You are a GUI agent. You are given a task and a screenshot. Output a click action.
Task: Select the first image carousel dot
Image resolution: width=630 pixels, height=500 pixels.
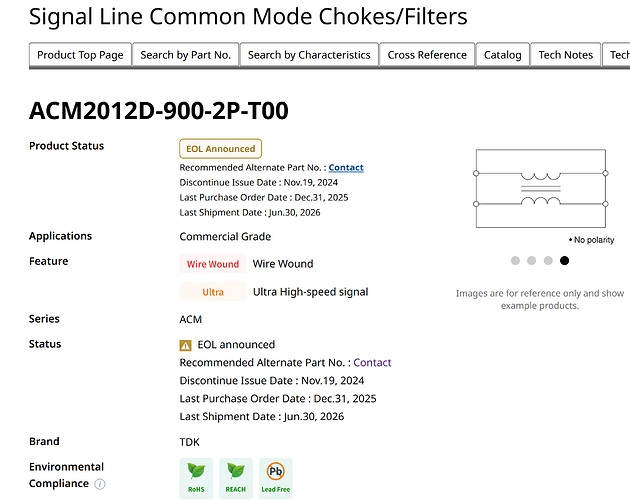515,260
